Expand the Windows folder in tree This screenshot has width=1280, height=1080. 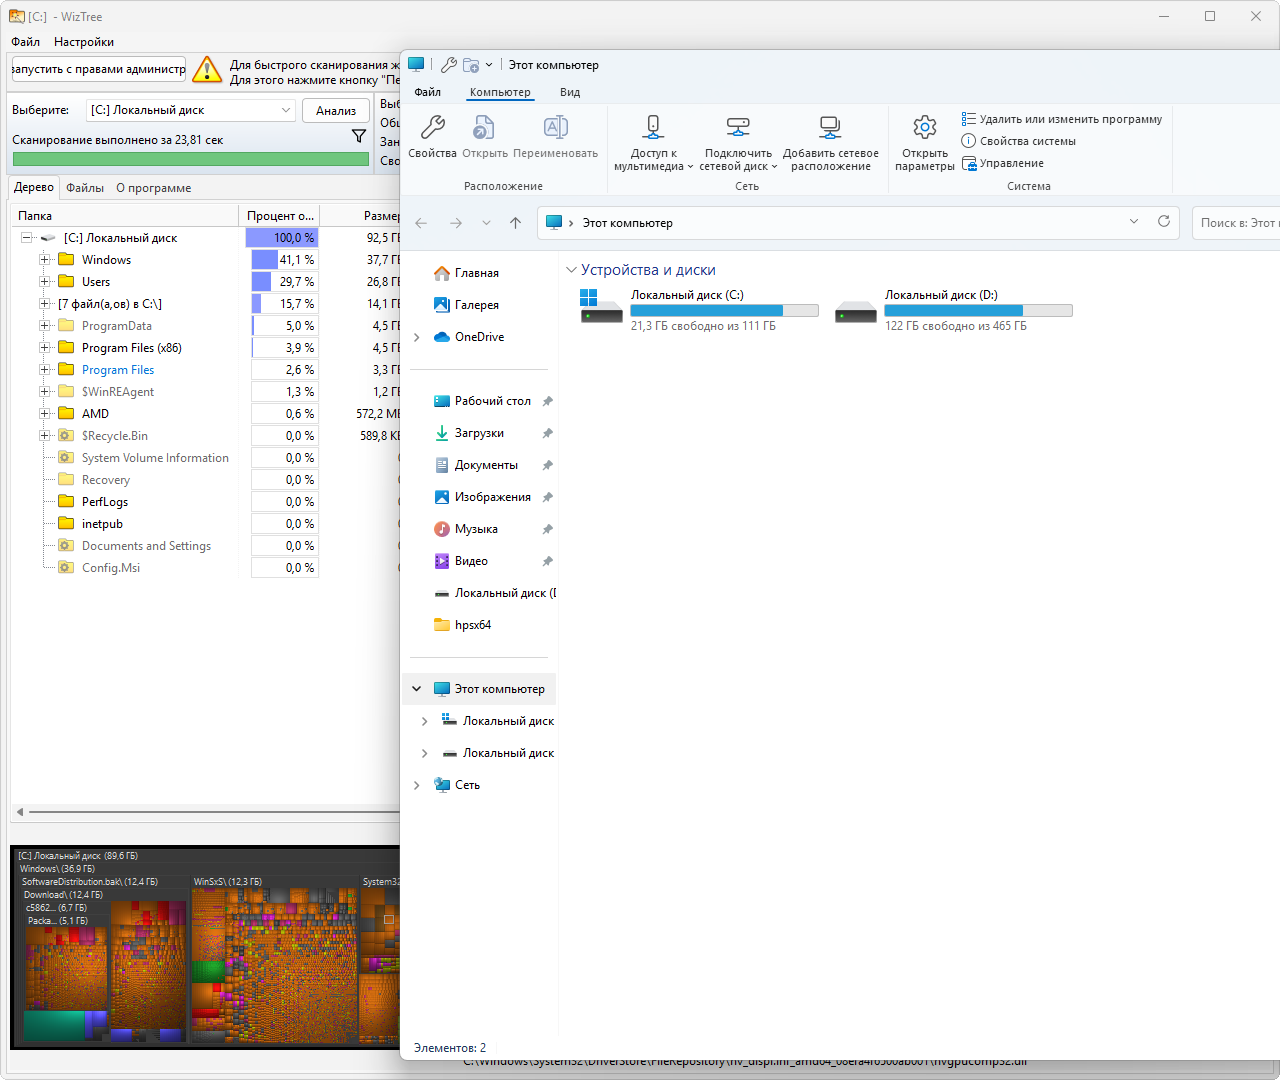(x=44, y=260)
